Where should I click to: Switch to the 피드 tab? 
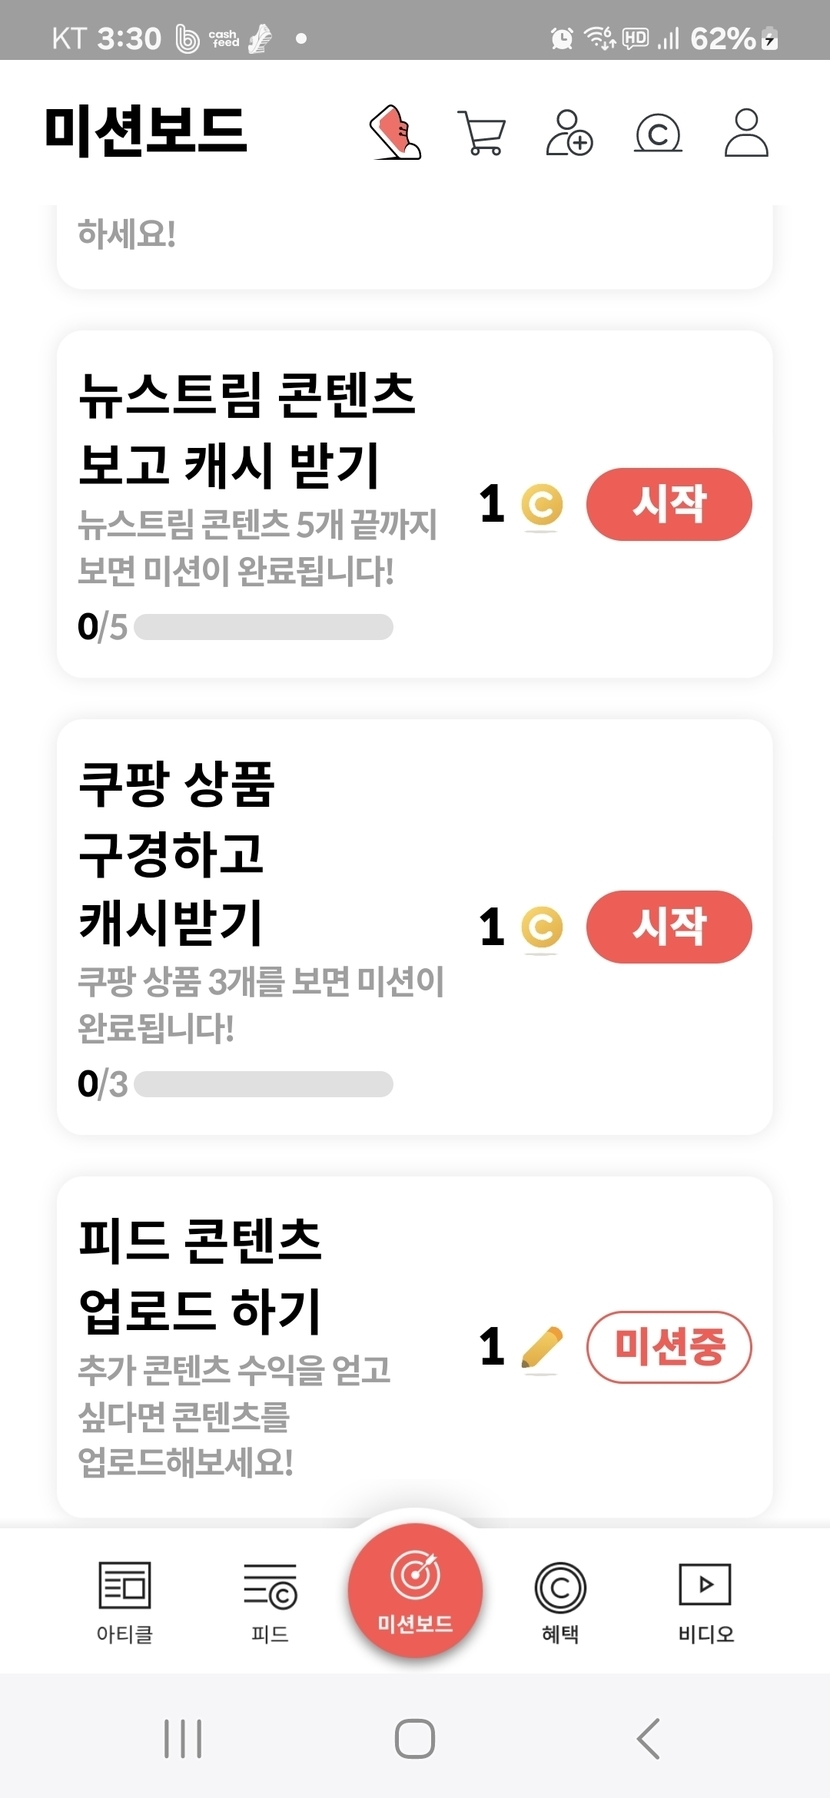tap(270, 1602)
